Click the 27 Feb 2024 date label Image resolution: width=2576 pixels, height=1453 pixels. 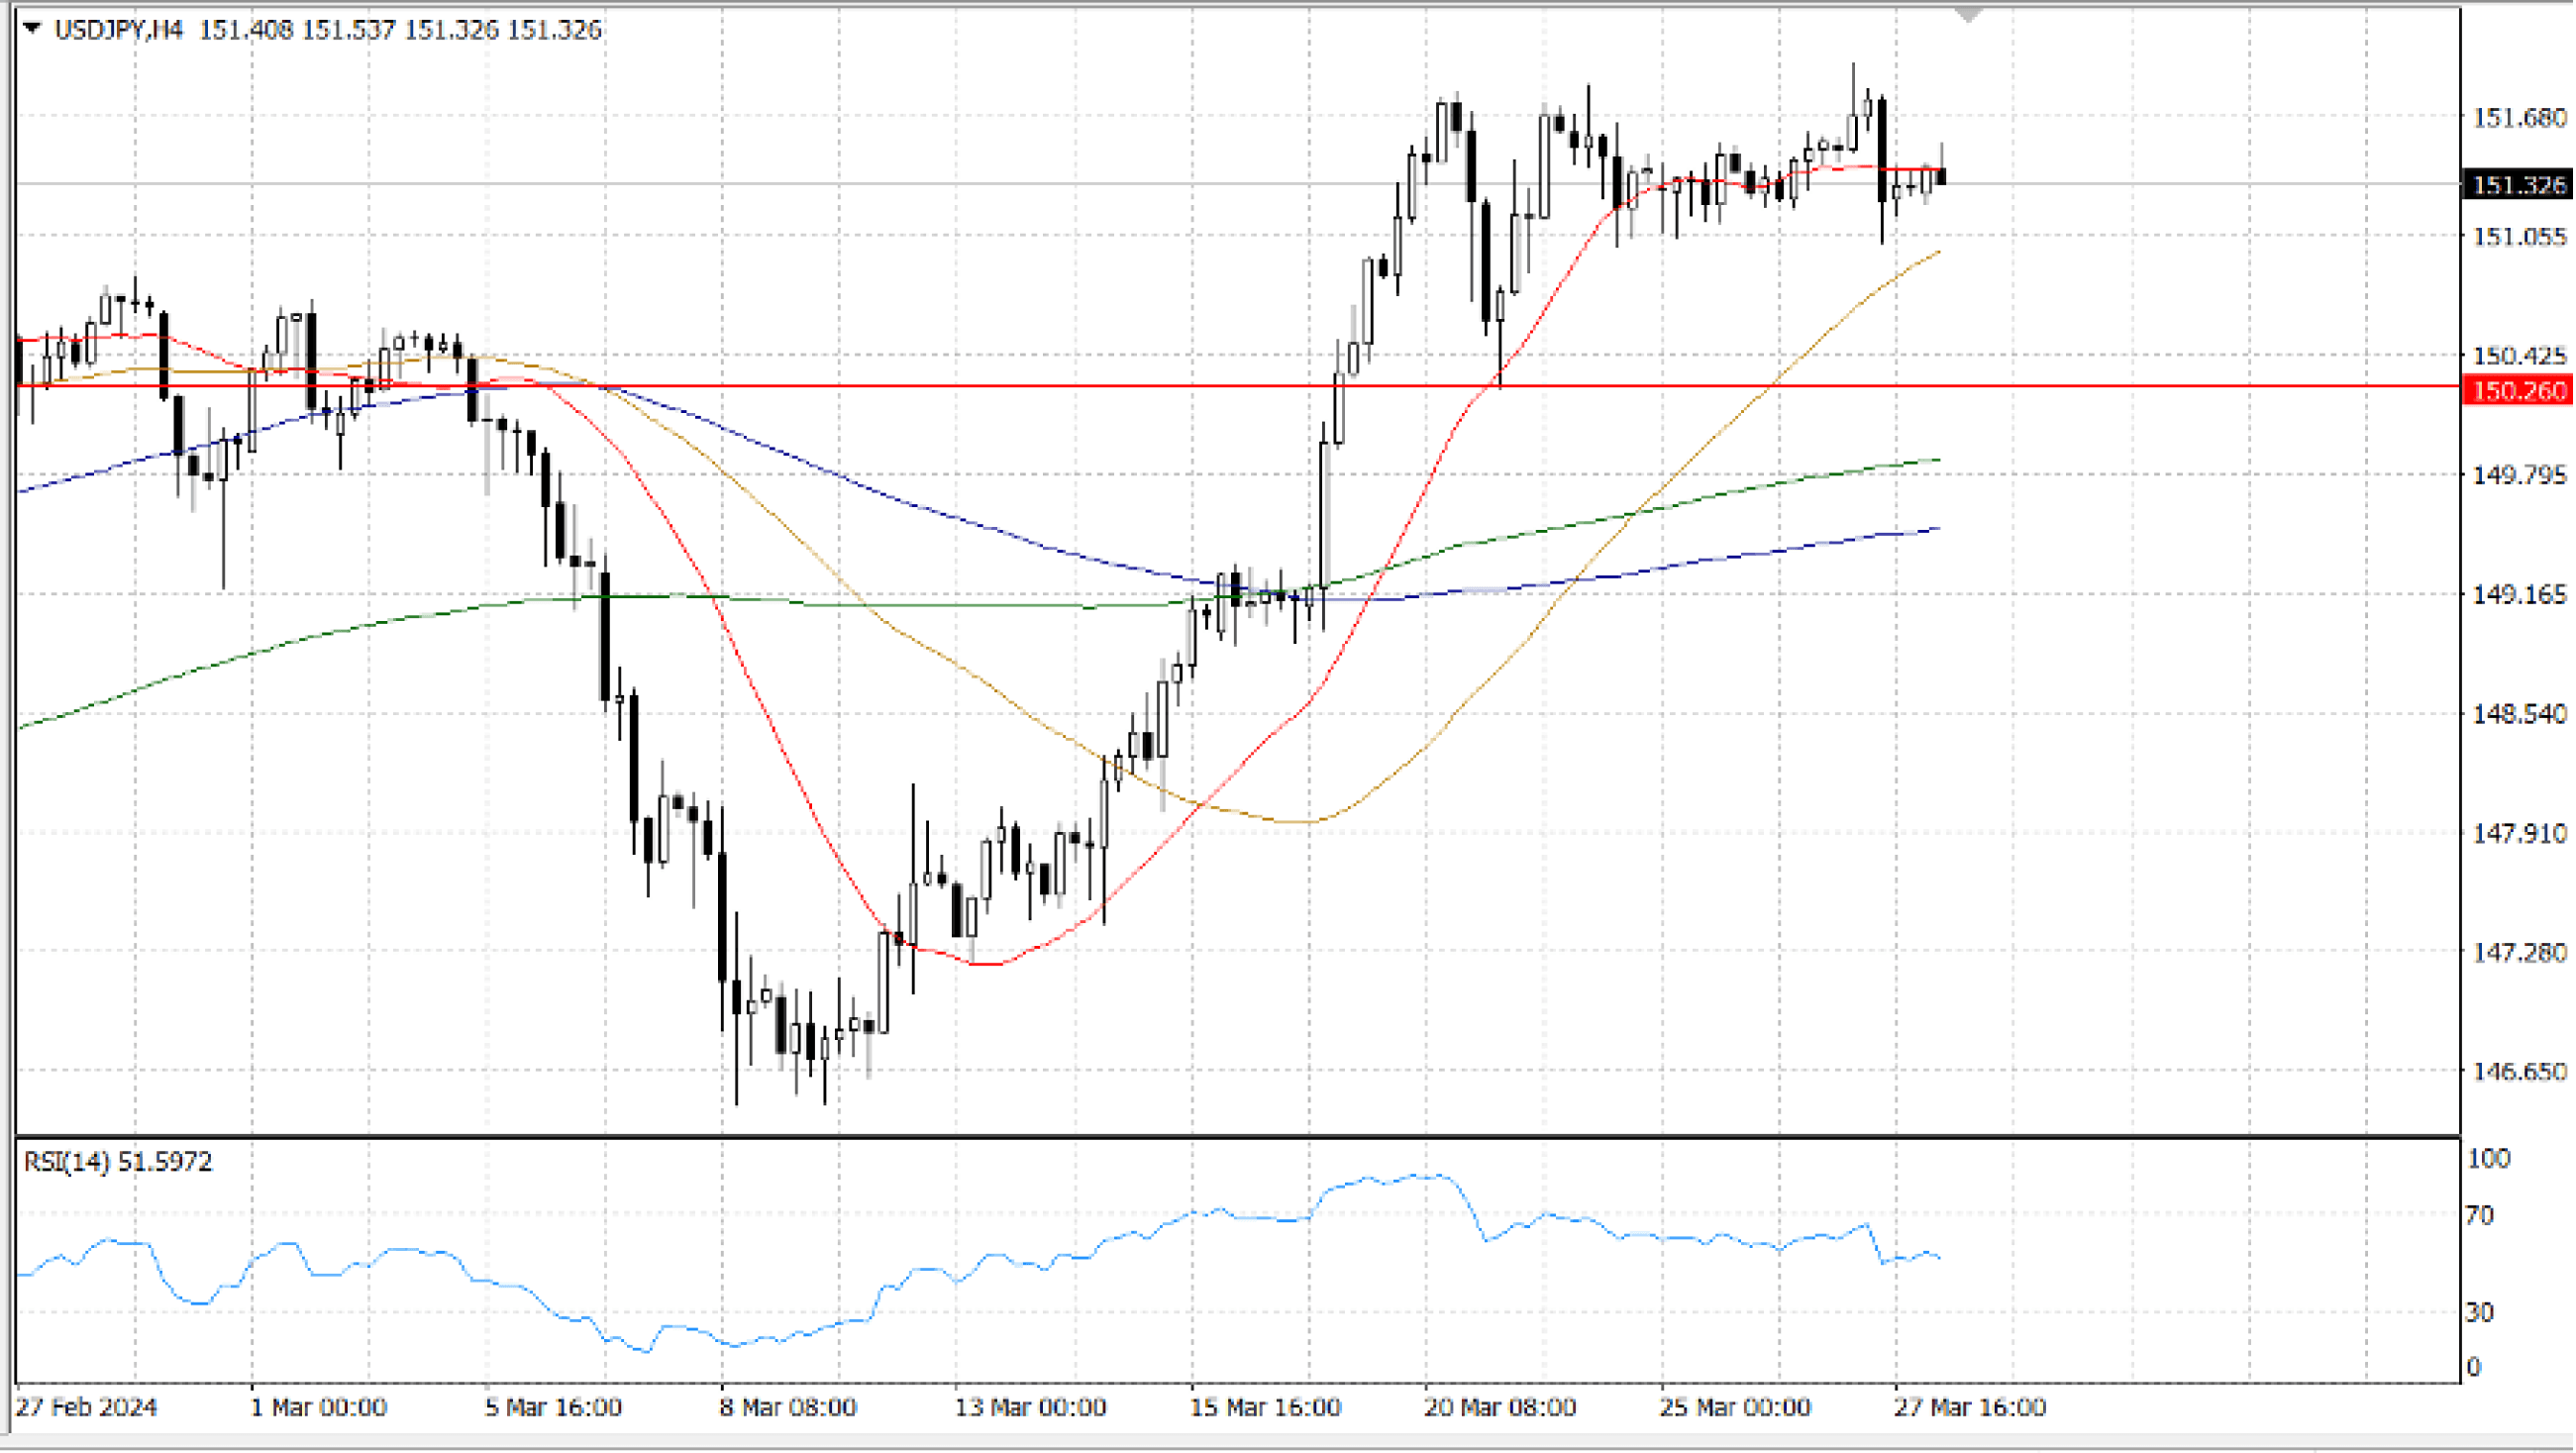coord(86,1408)
